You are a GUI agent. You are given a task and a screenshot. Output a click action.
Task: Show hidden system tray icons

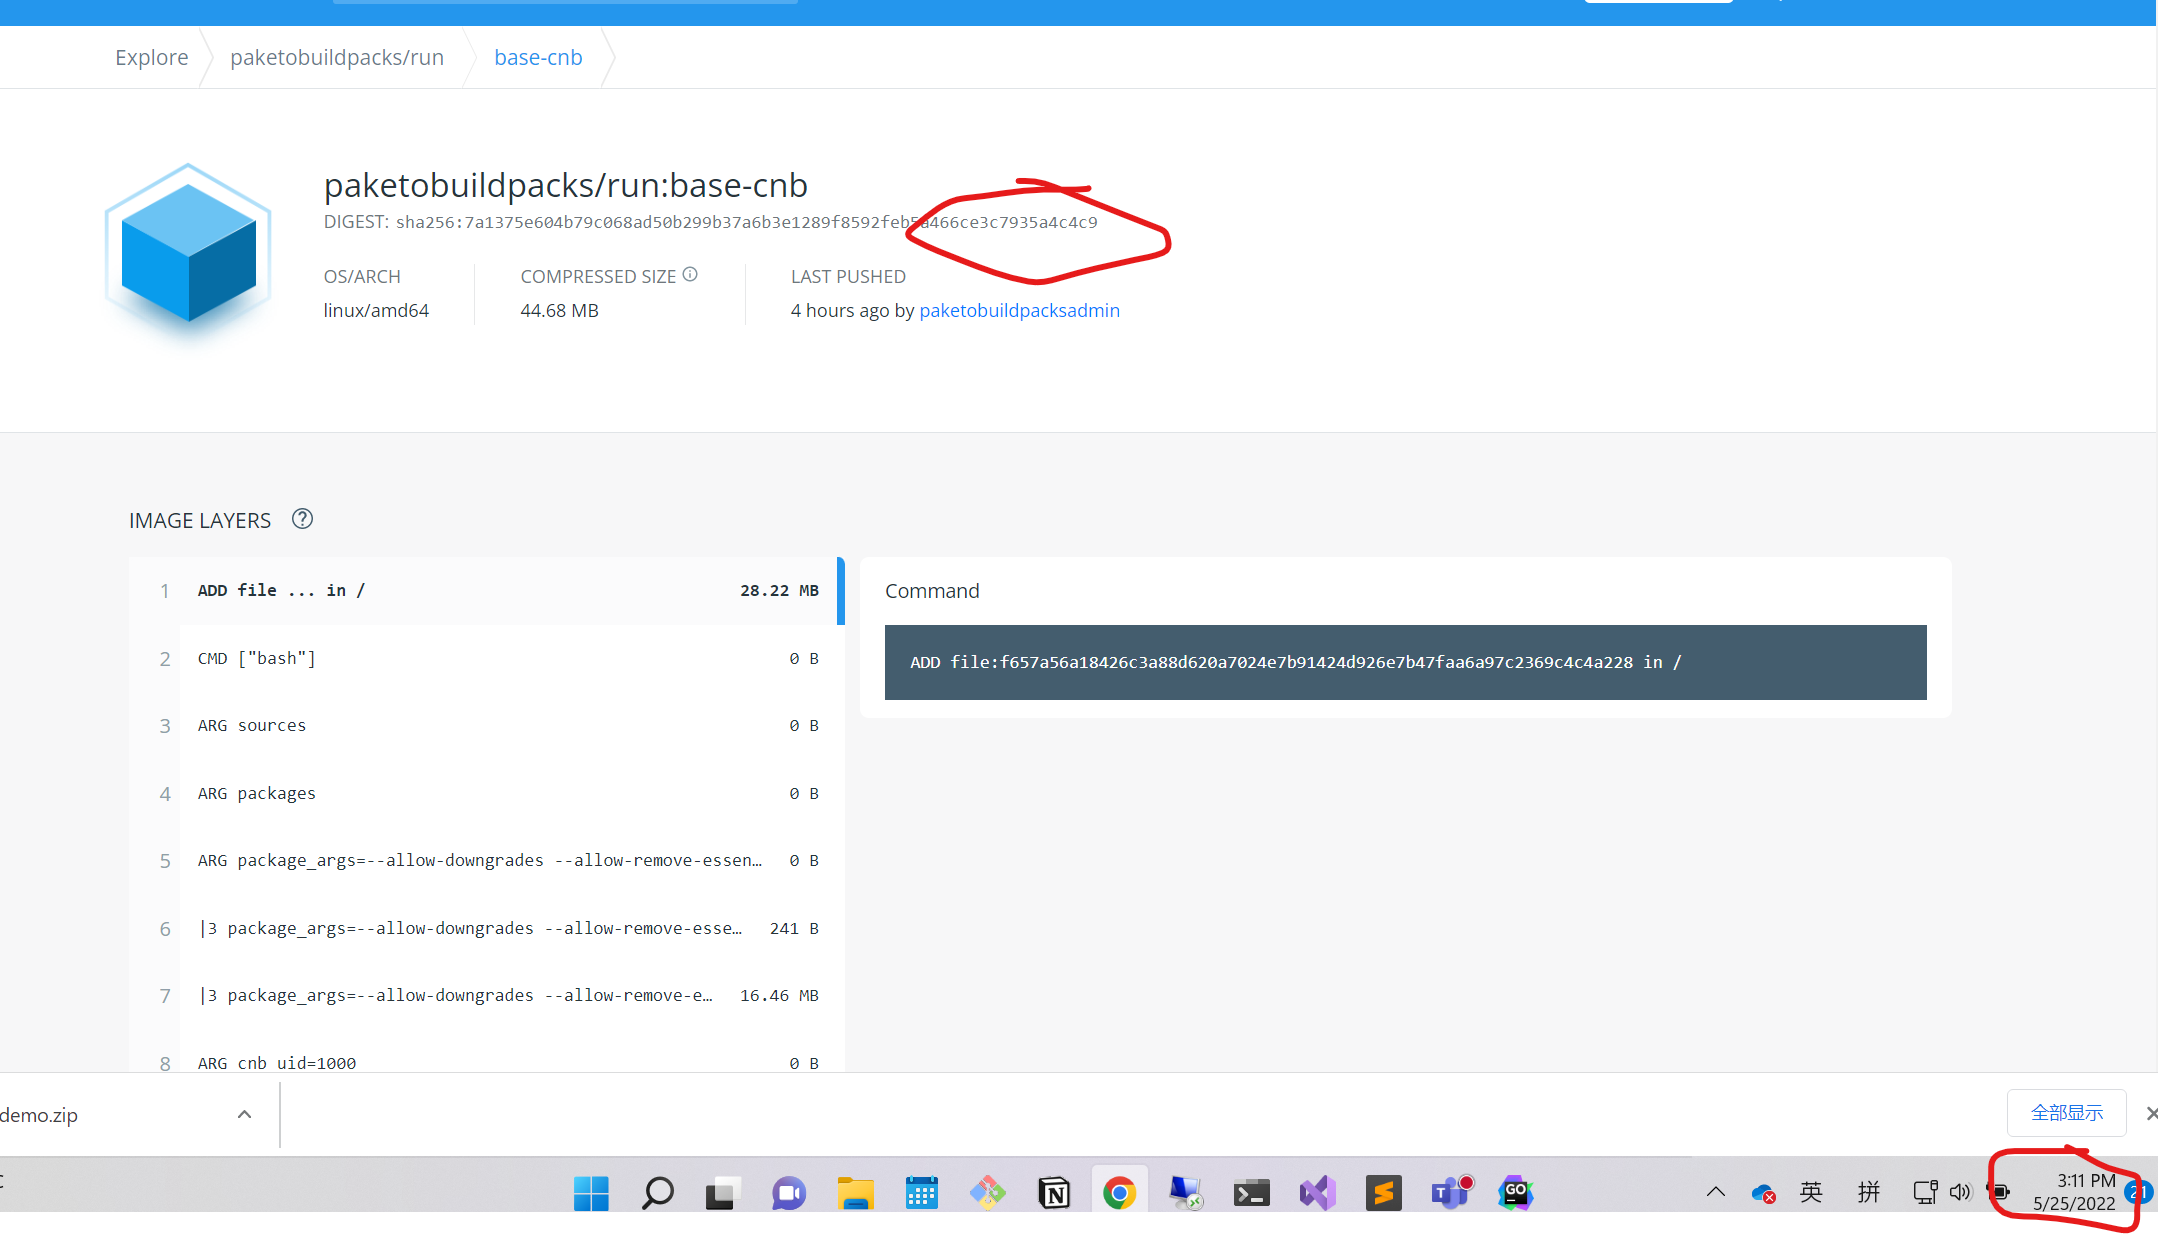(1716, 1192)
